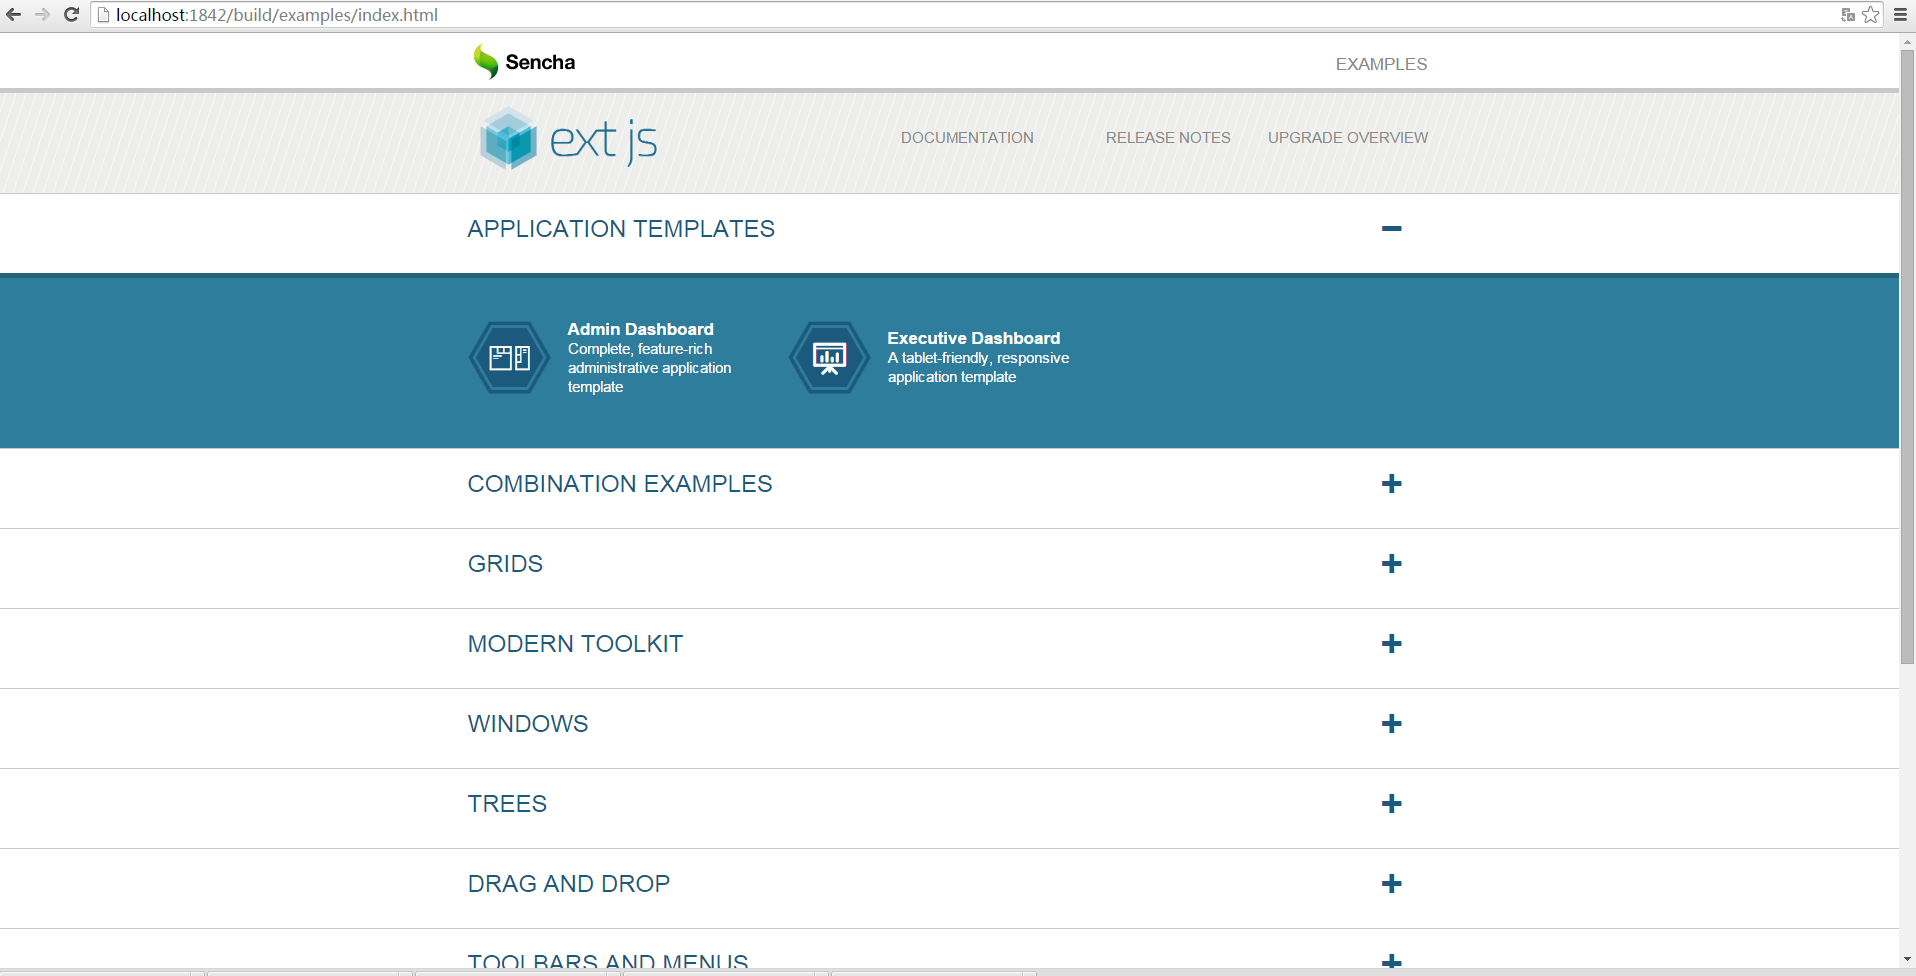Click the Executive Dashboard title link

973,338
